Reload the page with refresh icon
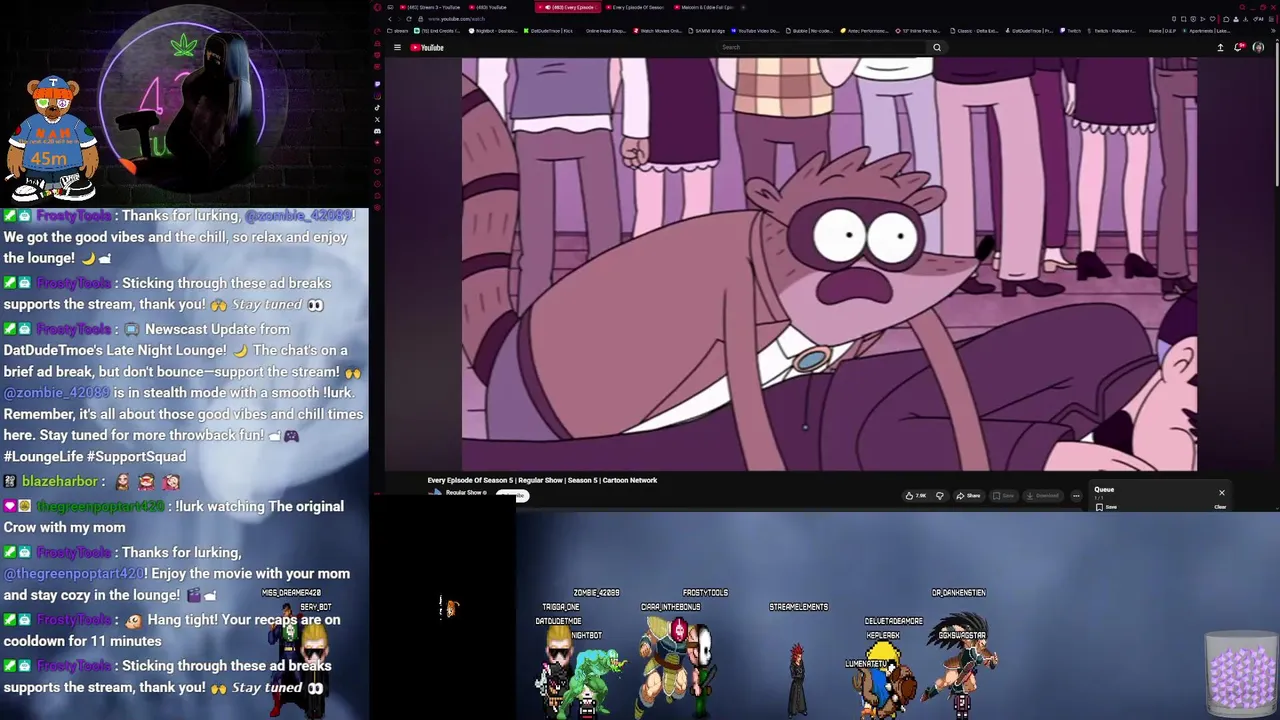This screenshot has width=1280, height=720. pyautogui.click(x=409, y=19)
